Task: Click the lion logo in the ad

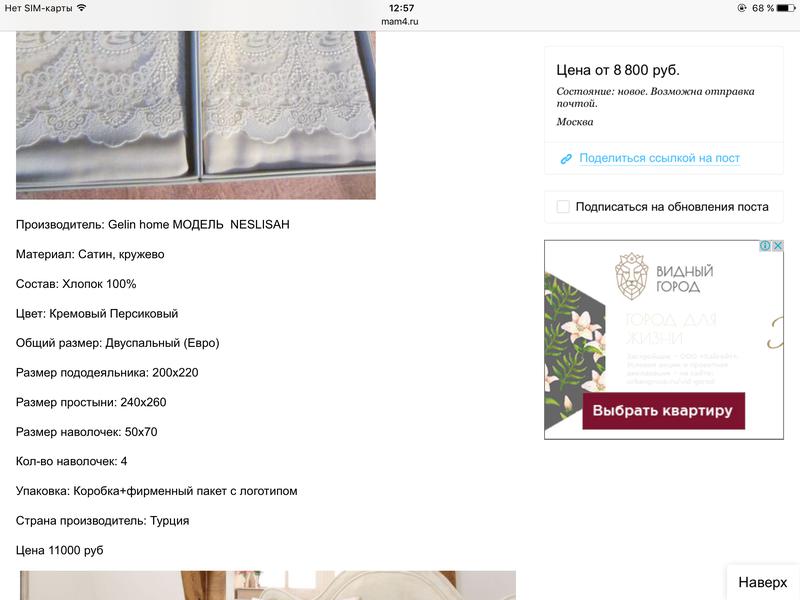Action: [x=631, y=276]
